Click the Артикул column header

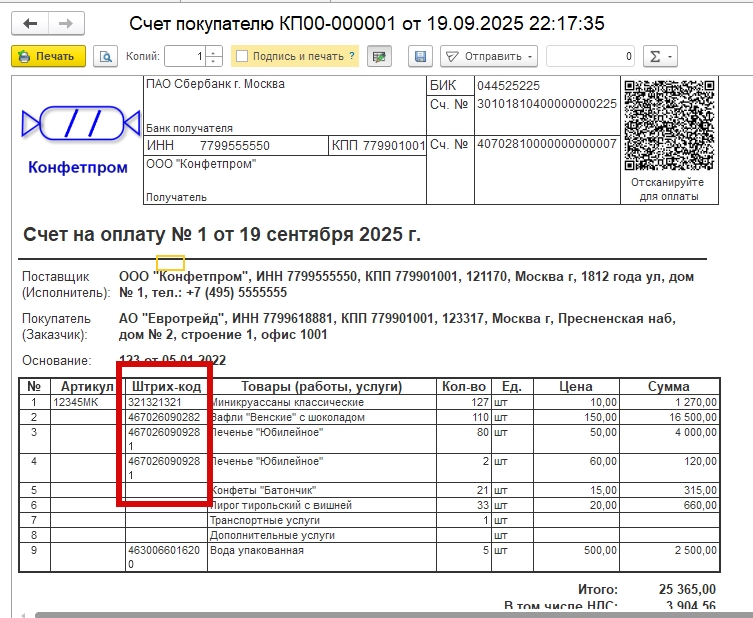[x=87, y=387]
